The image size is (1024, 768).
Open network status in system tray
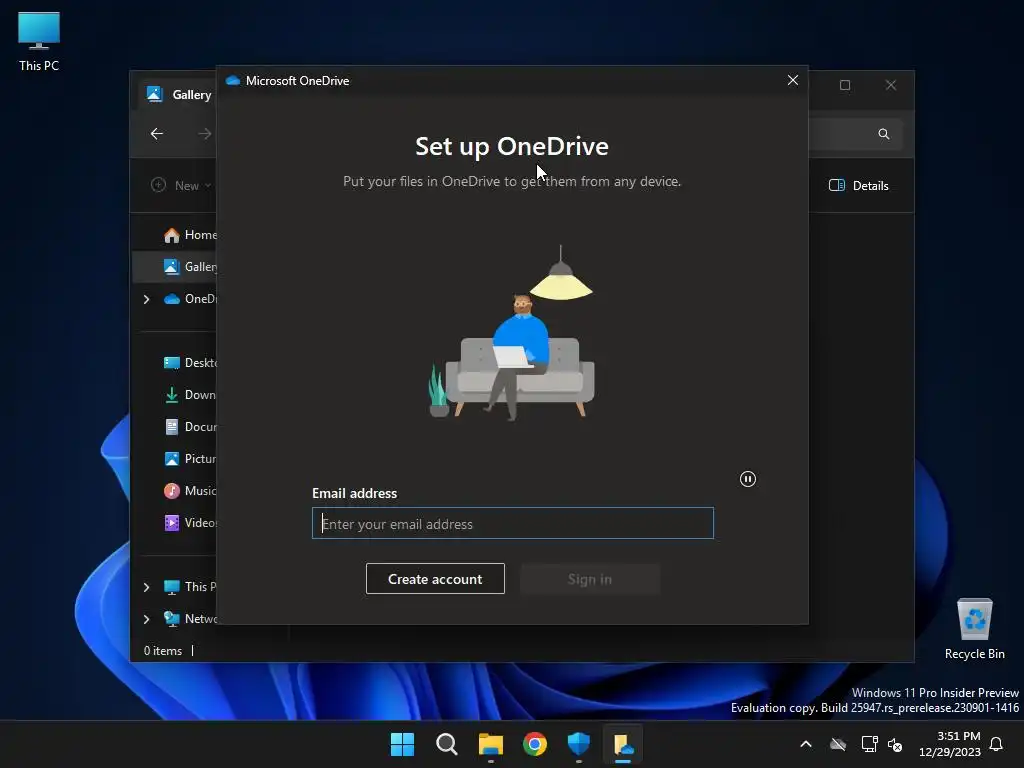coord(869,744)
